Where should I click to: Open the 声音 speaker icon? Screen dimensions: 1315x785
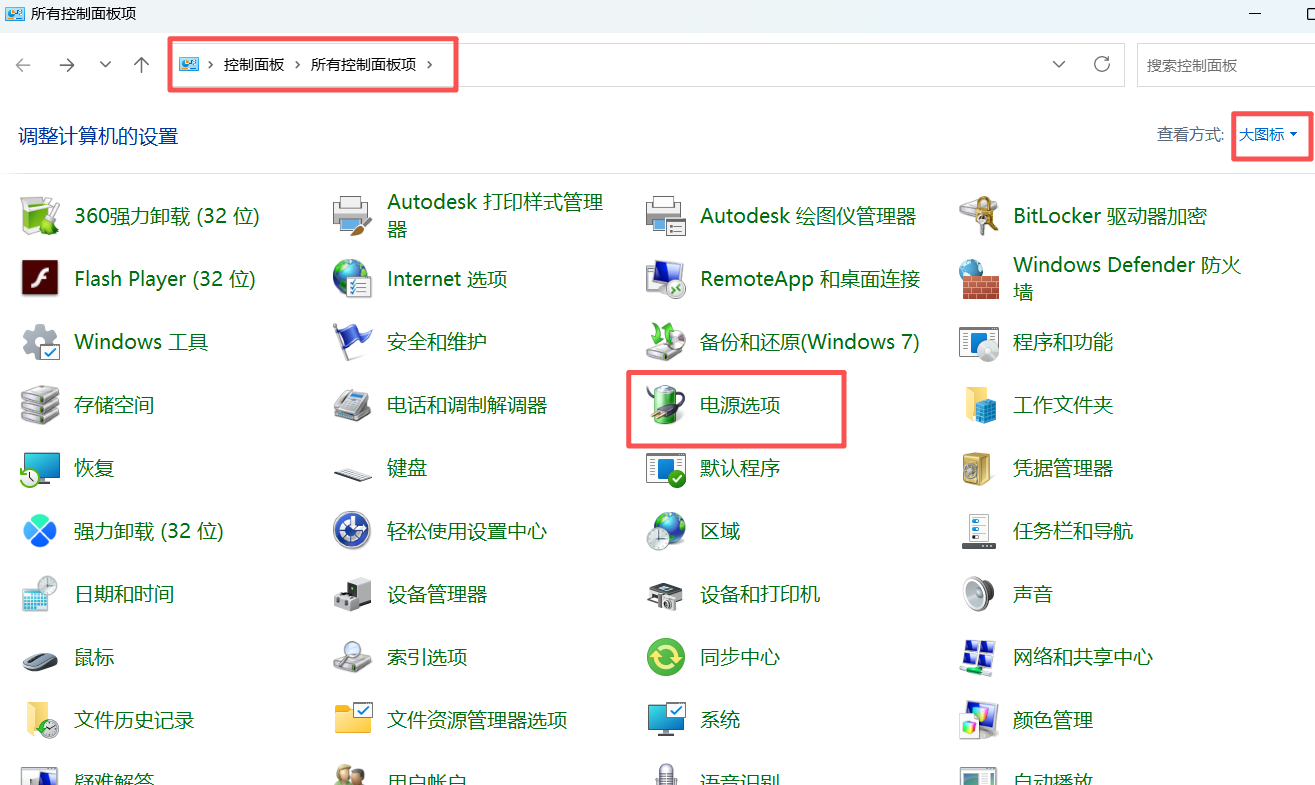(979, 594)
